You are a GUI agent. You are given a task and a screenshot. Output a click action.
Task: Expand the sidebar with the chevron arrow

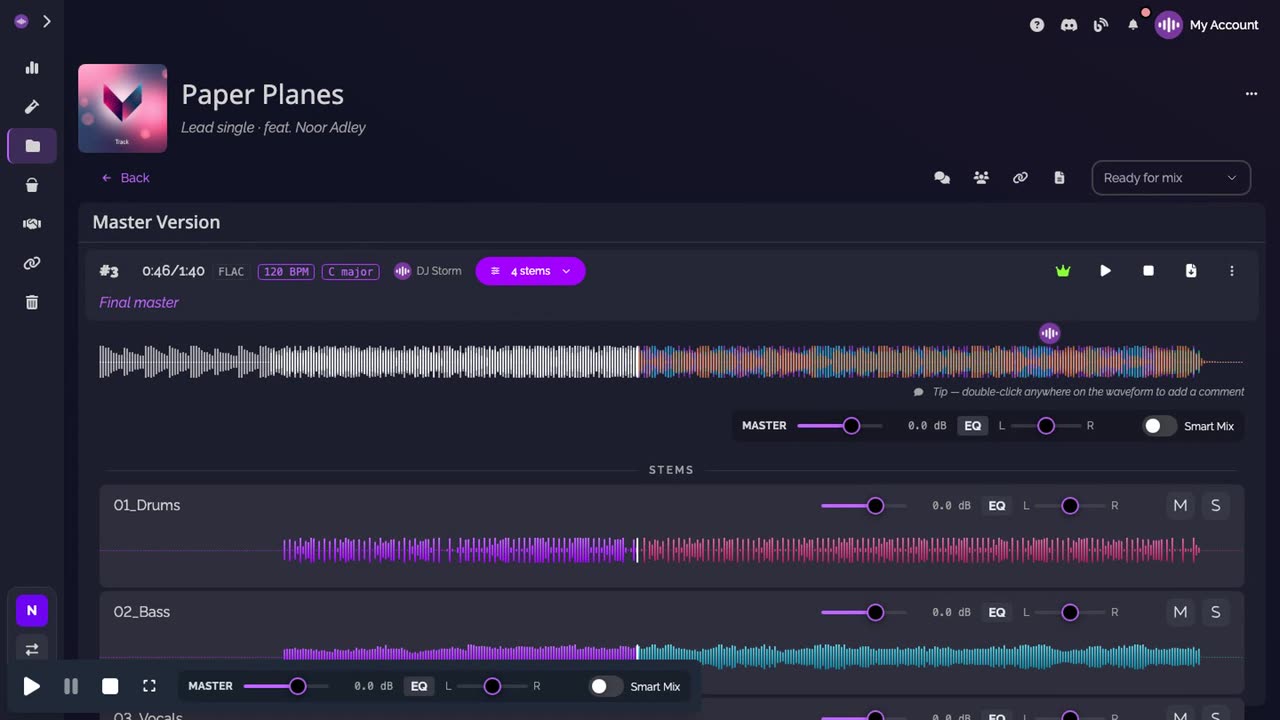point(46,21)
